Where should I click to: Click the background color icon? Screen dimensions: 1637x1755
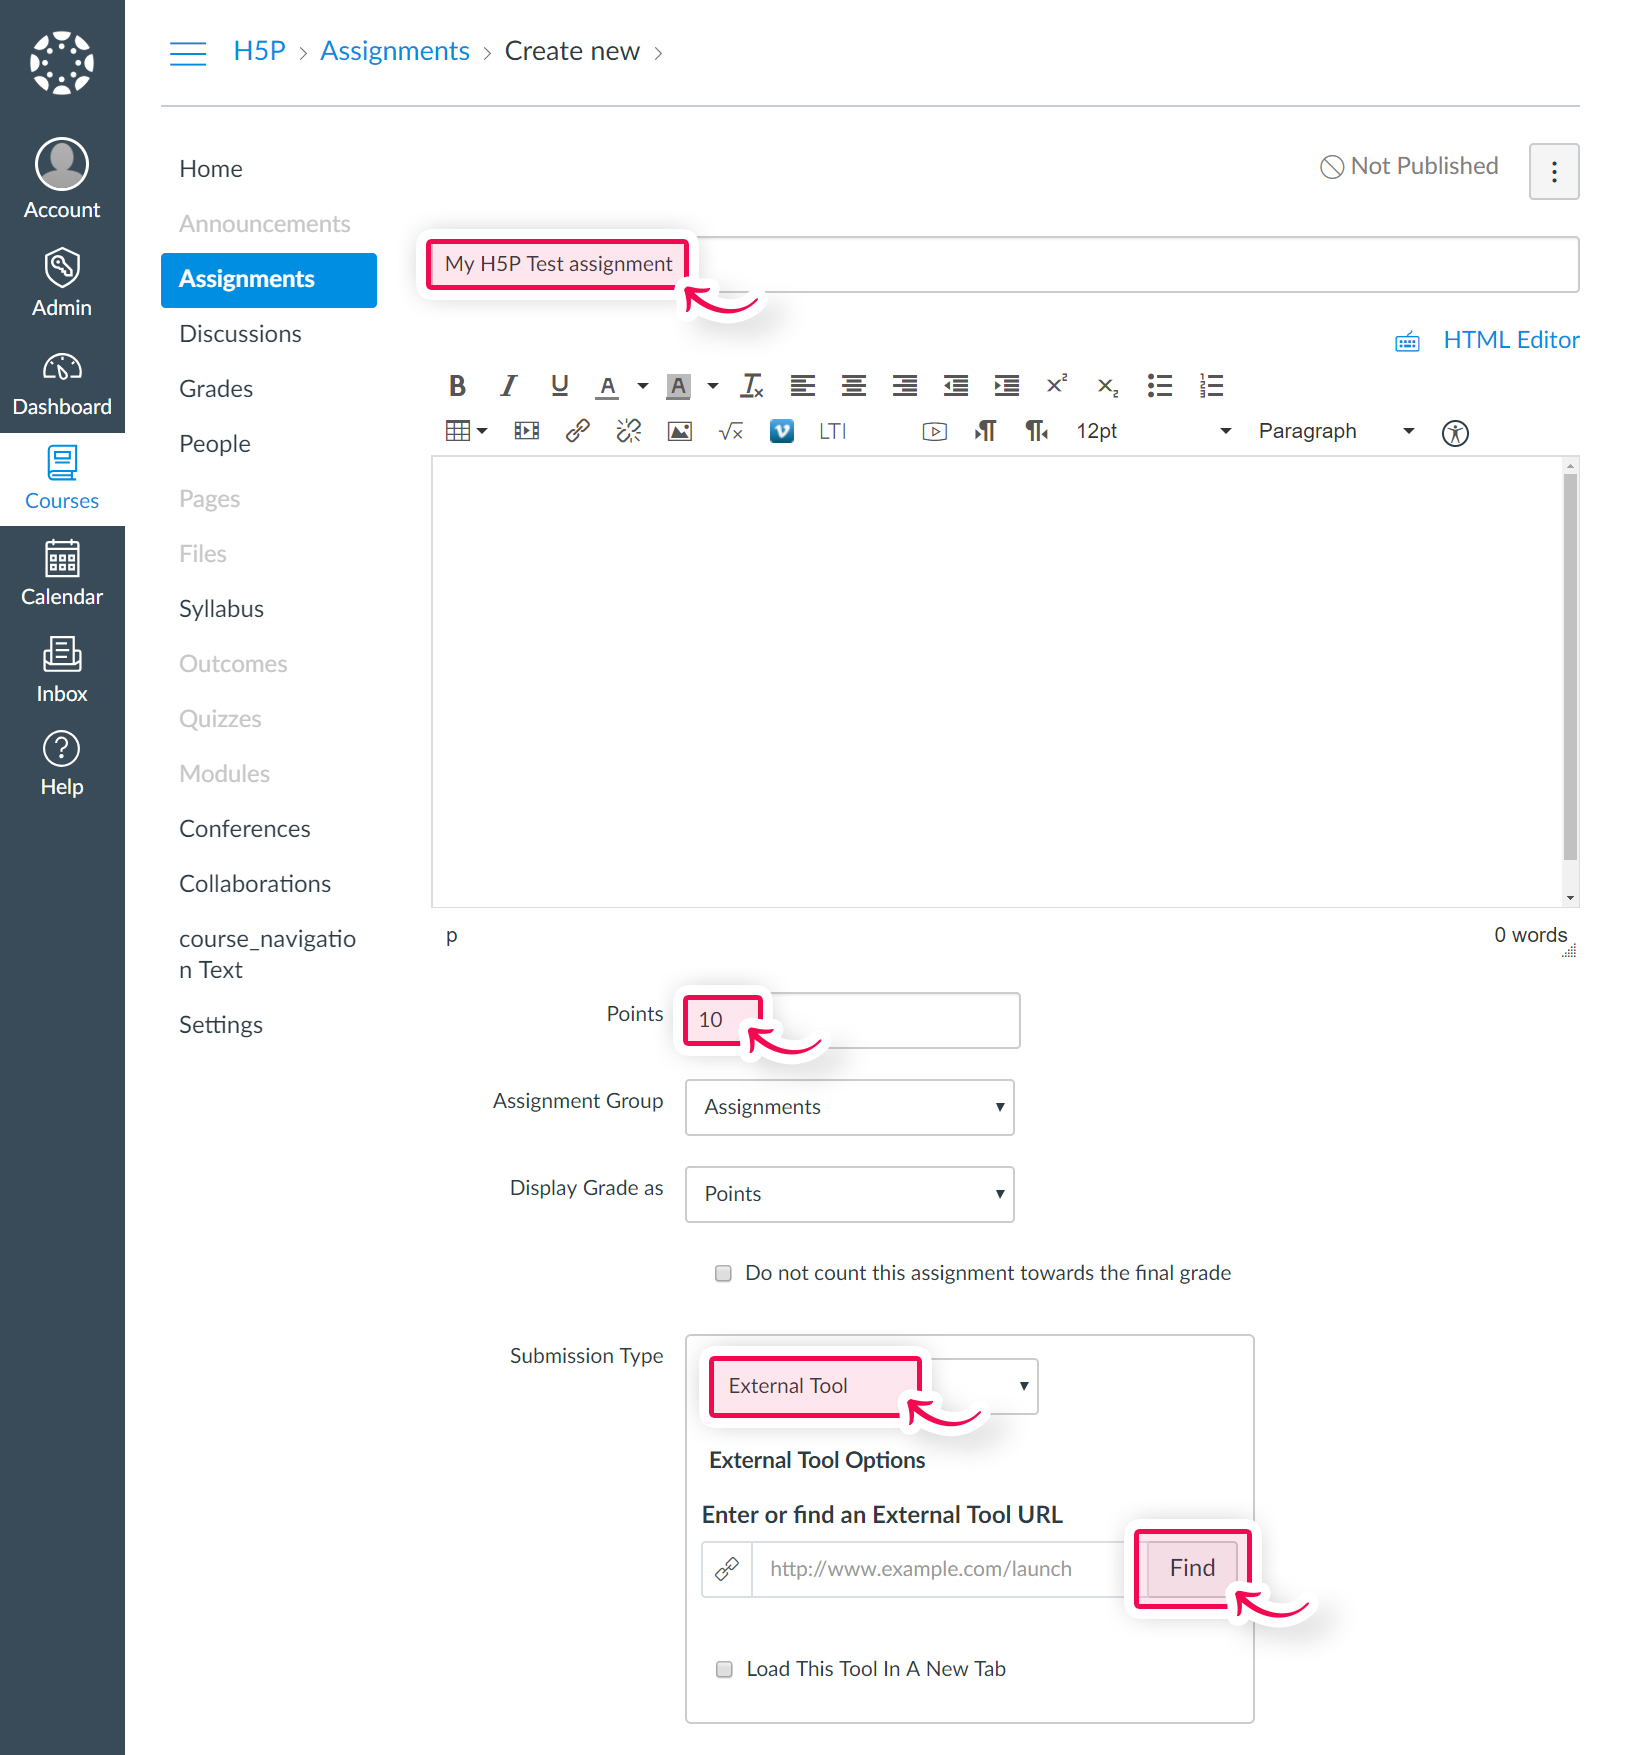click(678, 386)
